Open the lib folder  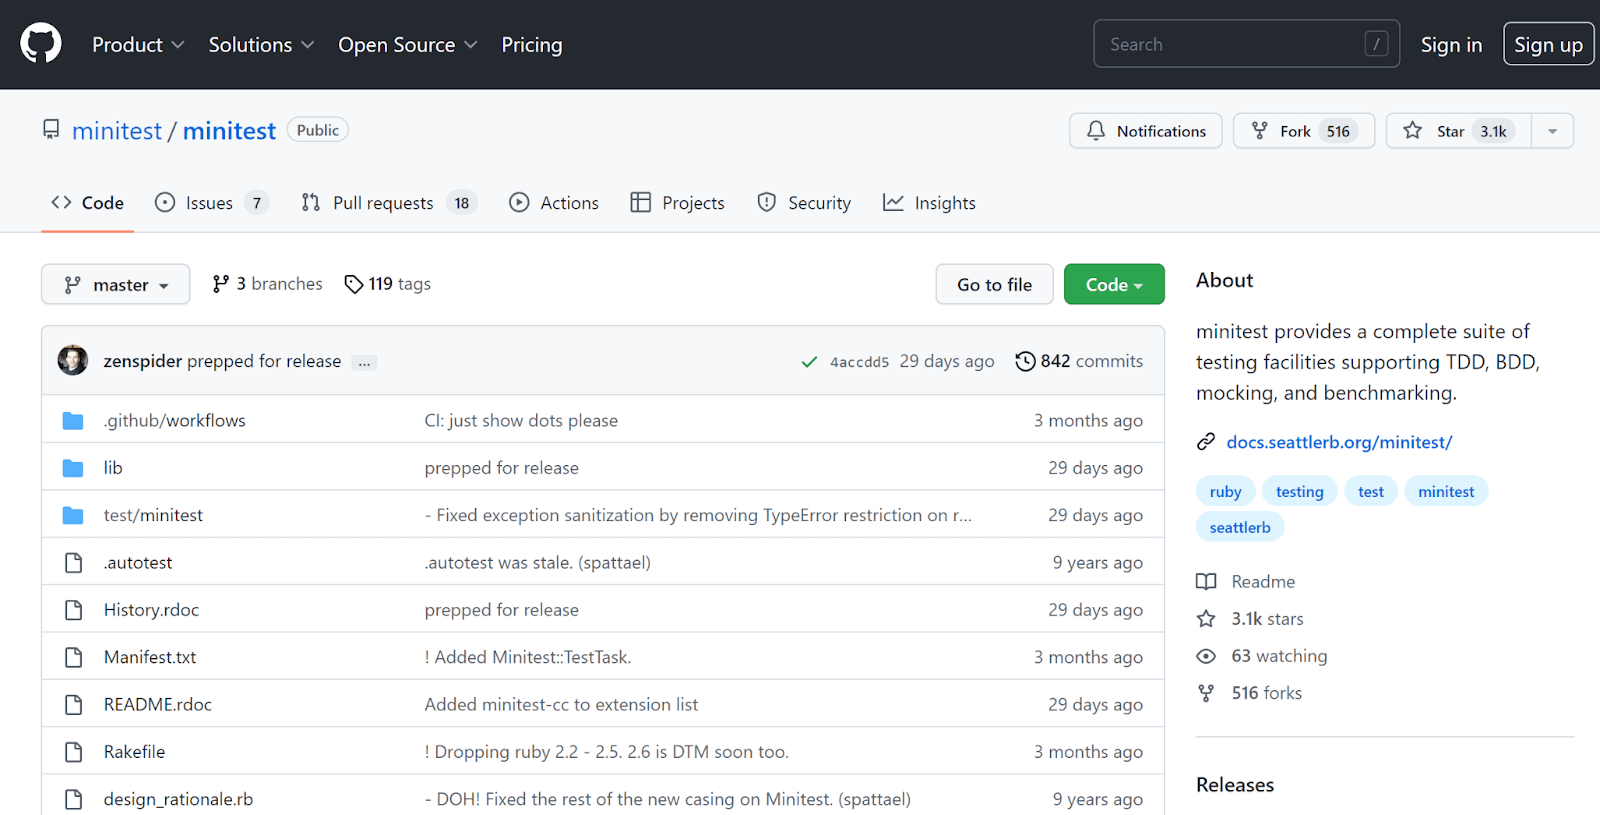click(113, 468)
